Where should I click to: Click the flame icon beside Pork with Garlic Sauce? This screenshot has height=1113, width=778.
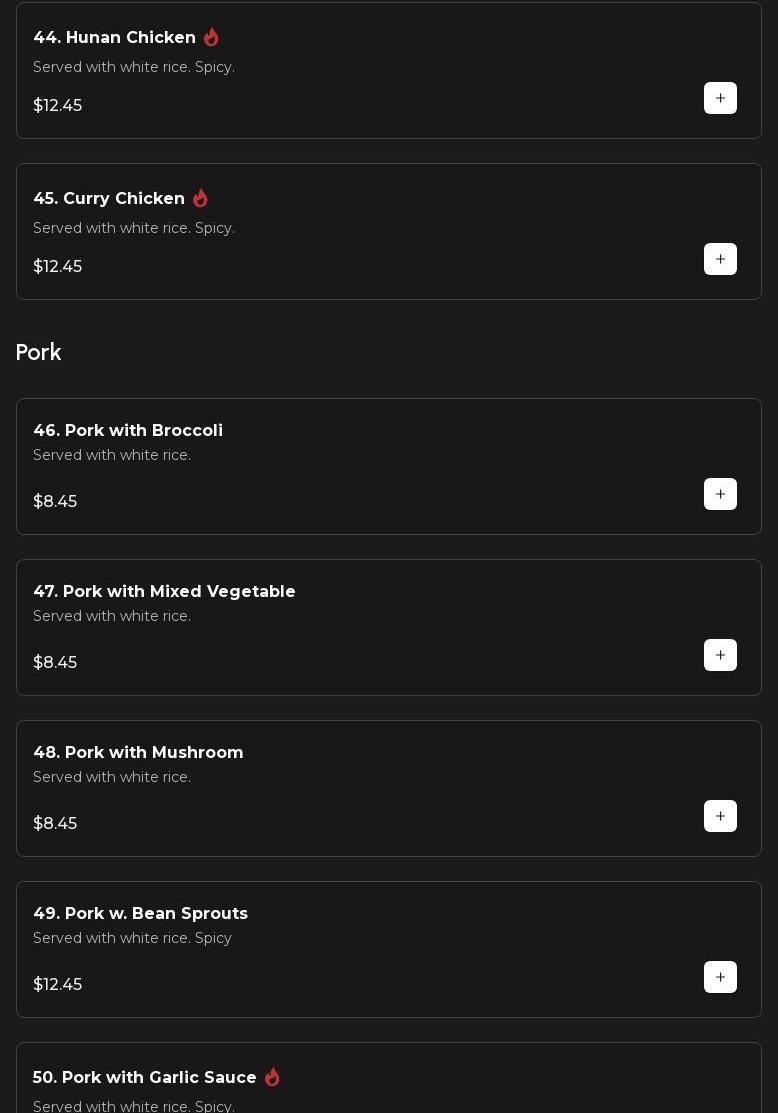[272, 1077]
